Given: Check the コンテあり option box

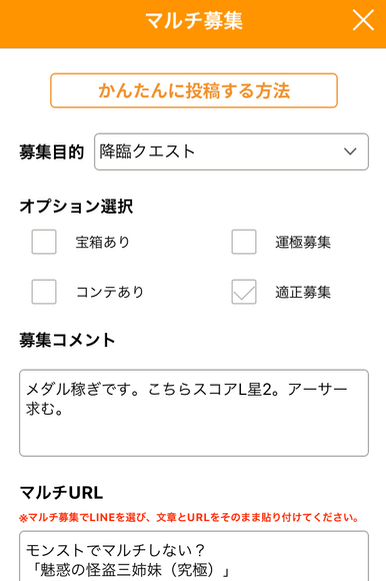Looking at the screenshot, I should tap(44, 292).
